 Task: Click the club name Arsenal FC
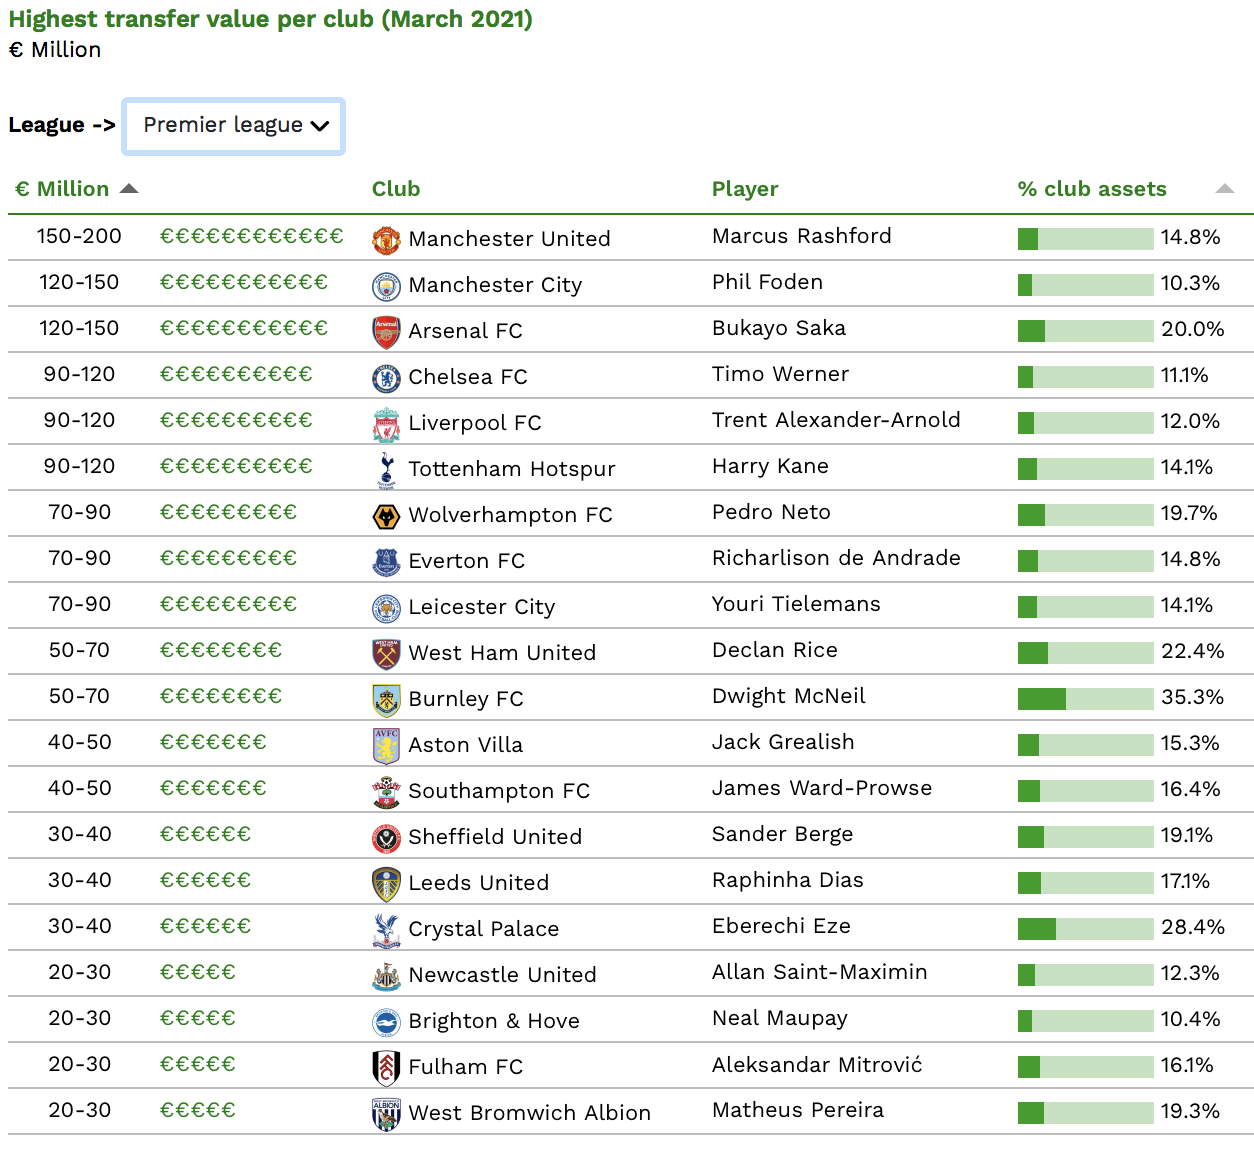465,331
